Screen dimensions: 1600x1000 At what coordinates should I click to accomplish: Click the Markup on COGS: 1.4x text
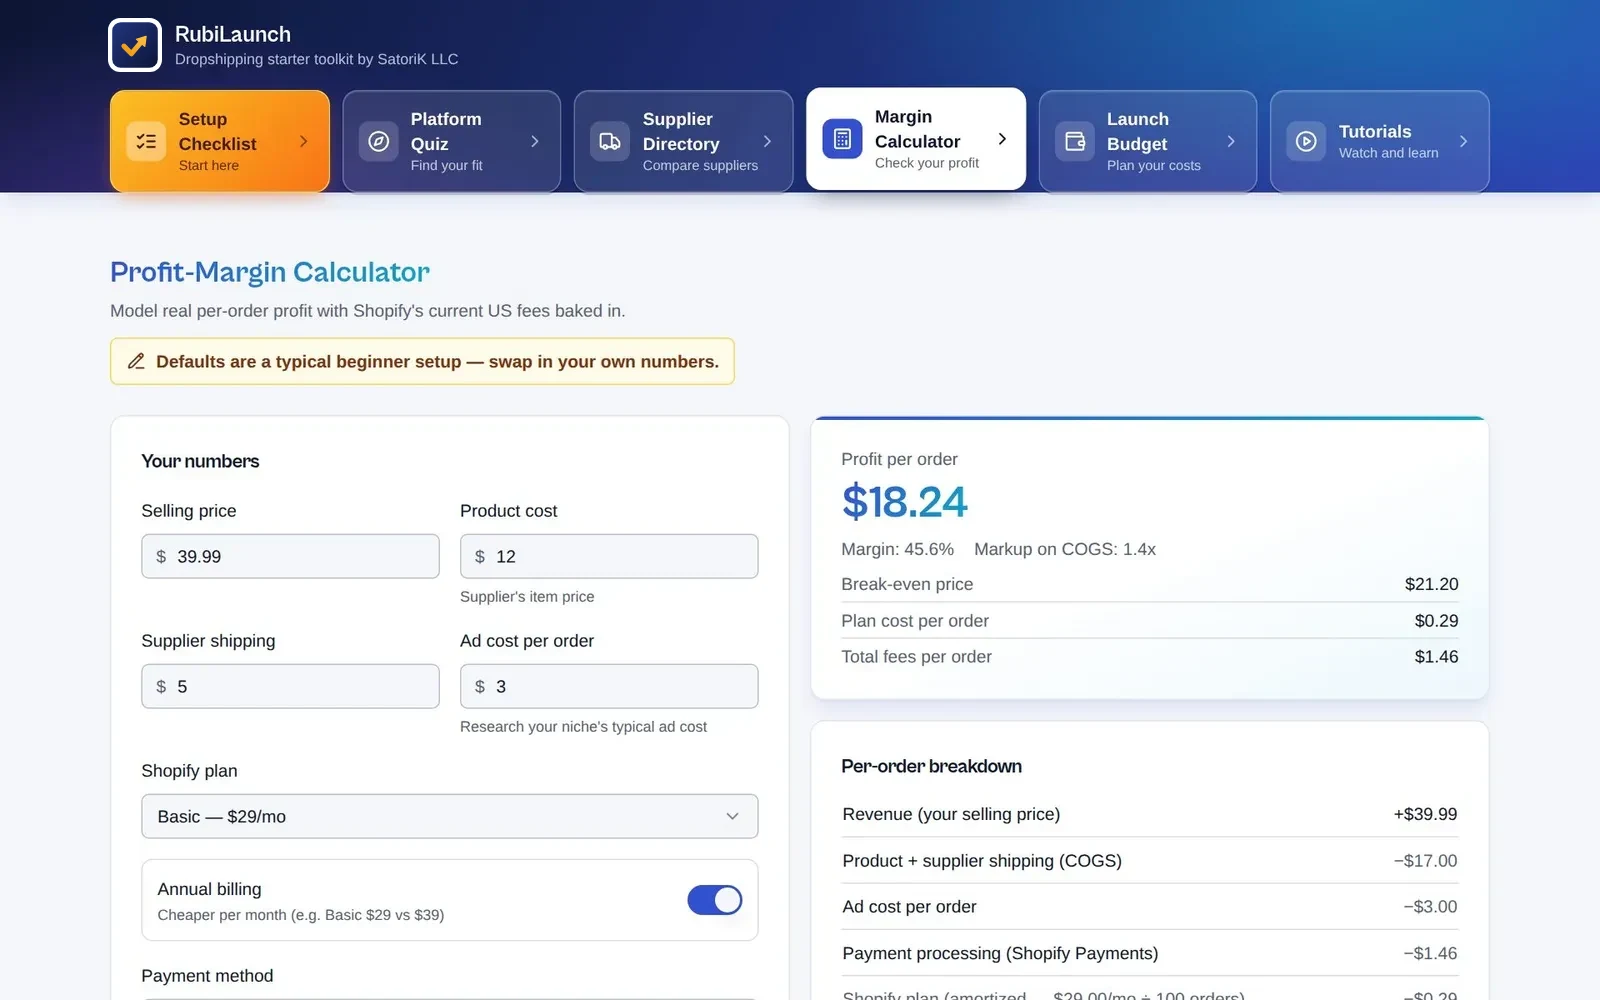(x=1065, y=549)
